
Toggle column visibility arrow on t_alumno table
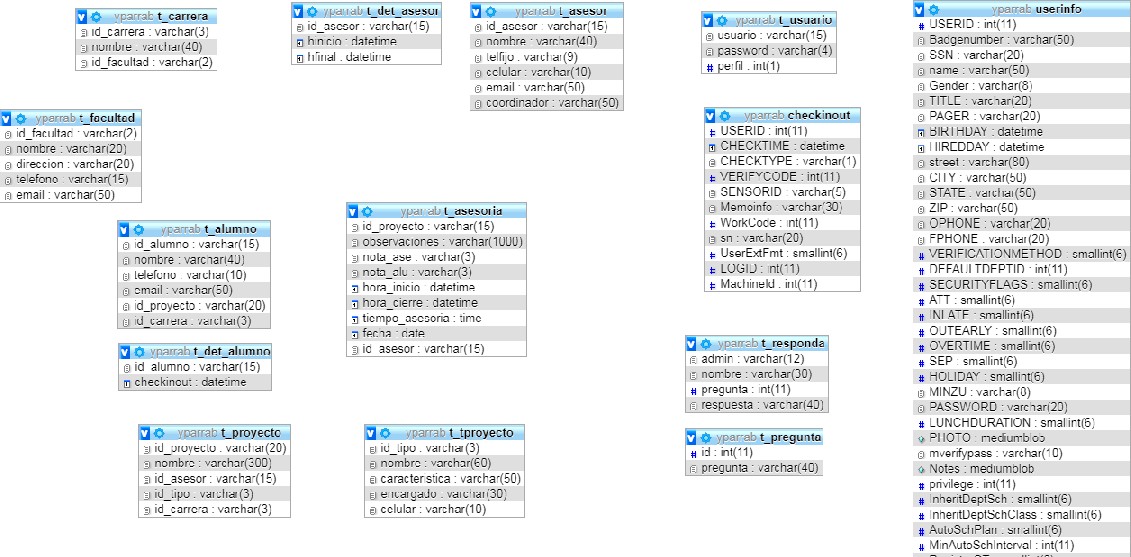coord(124,228)
